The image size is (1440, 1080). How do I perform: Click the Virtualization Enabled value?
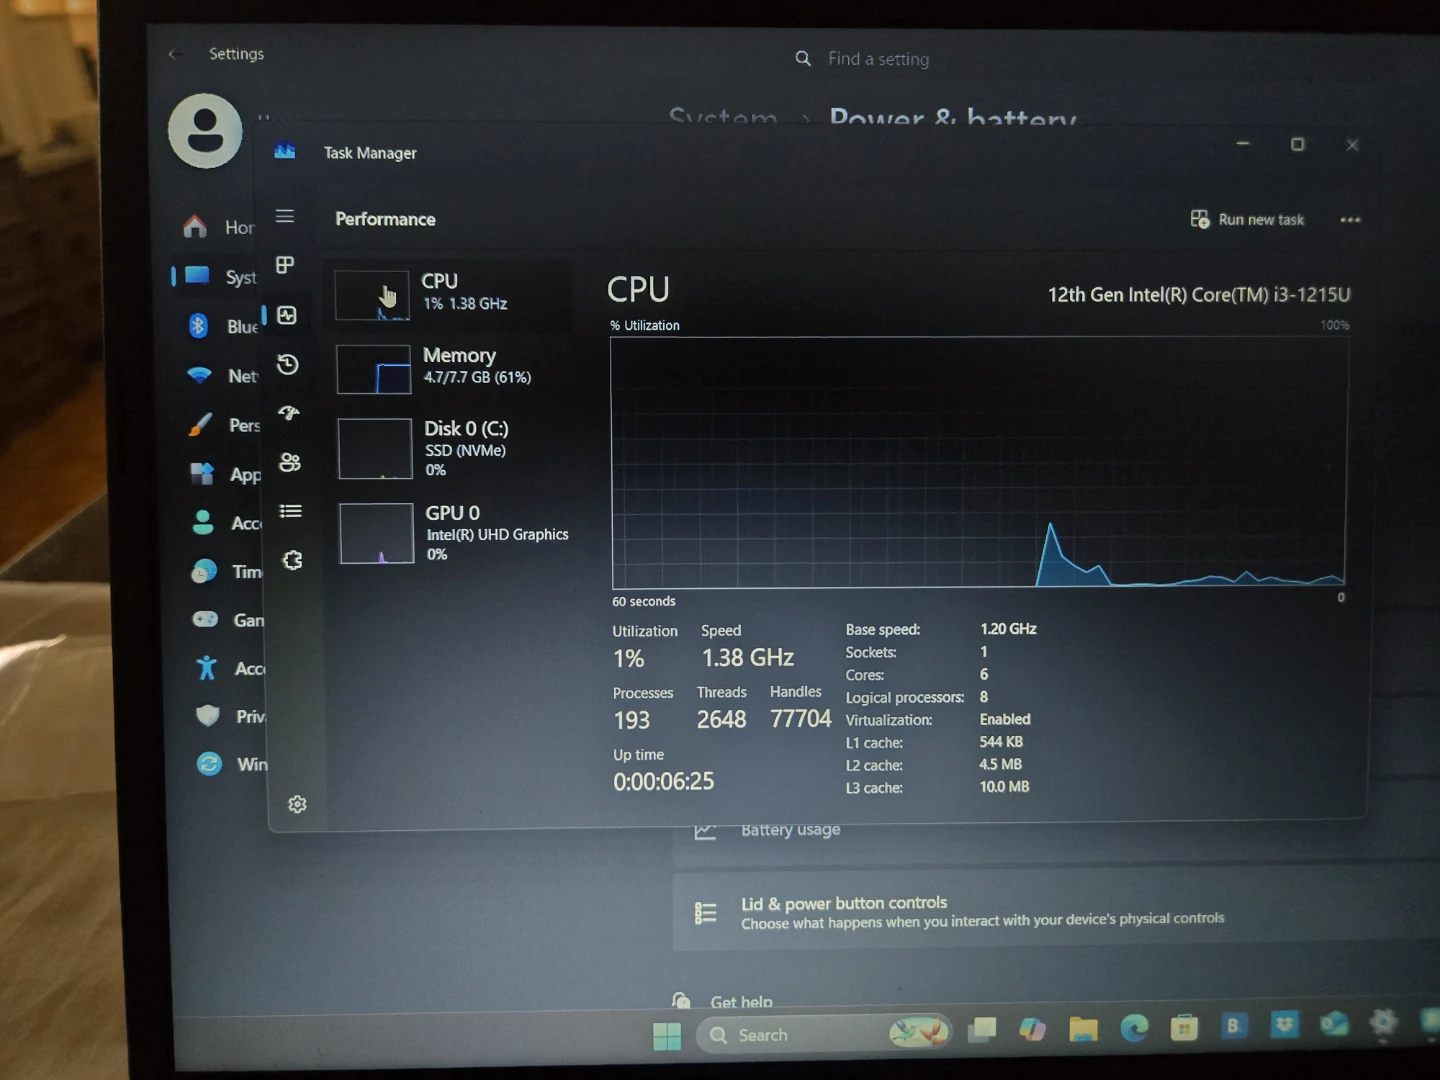(x=1005, y=719)
